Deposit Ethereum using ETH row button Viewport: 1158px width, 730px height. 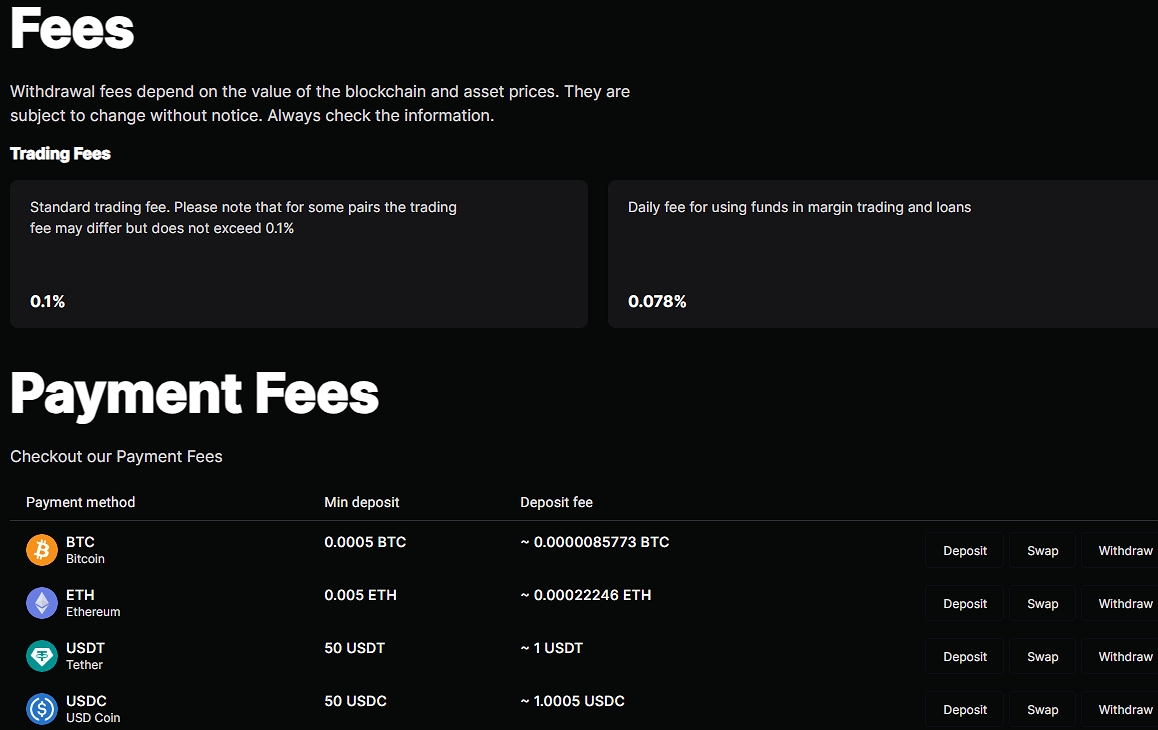[x=964, y=604]
